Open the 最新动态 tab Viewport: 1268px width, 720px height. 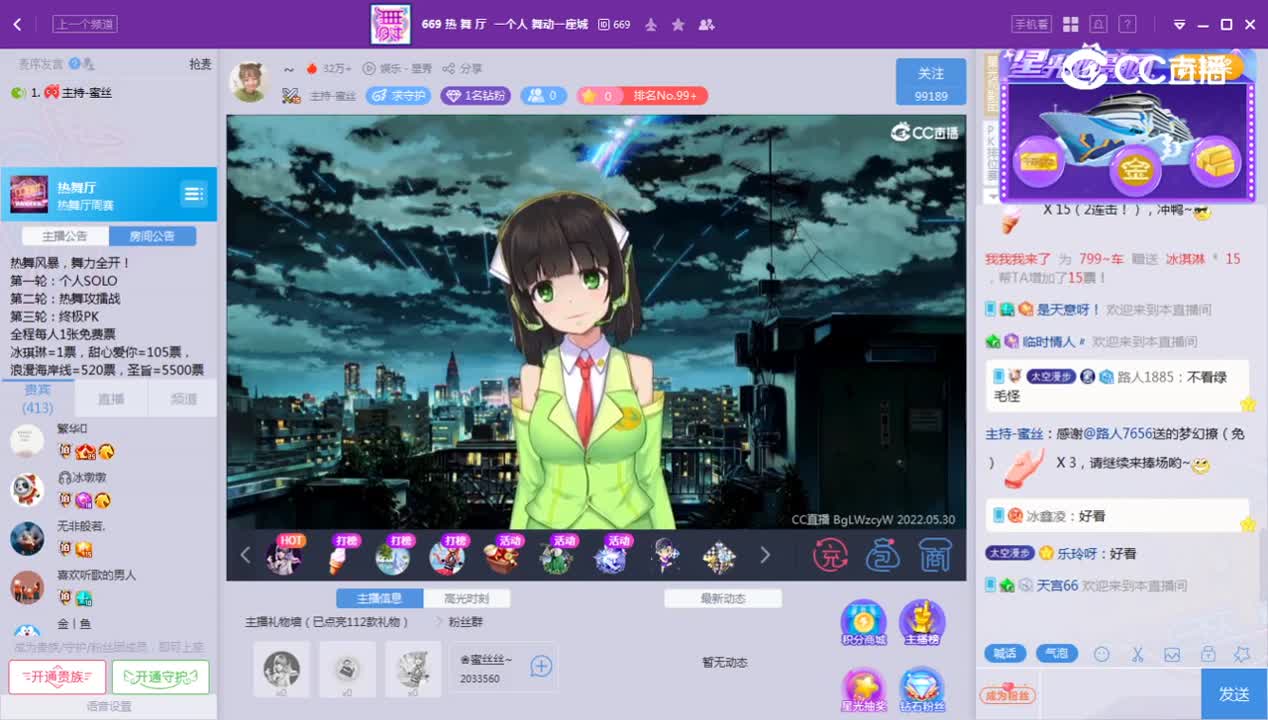[x=723, y=598]
